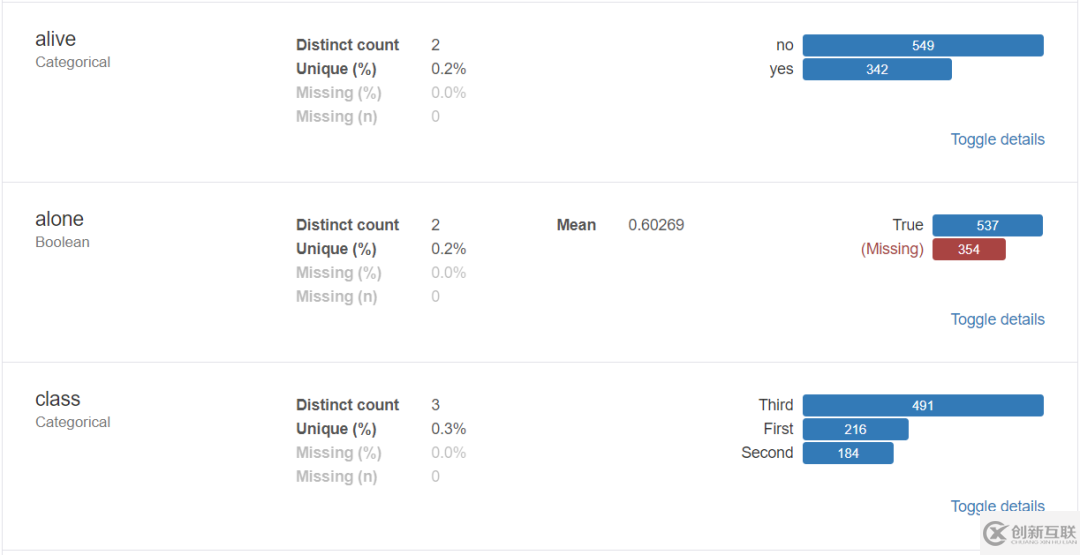Click the watermark logo icon in the corner
1080x555 pixels.
tap(995, 533)
